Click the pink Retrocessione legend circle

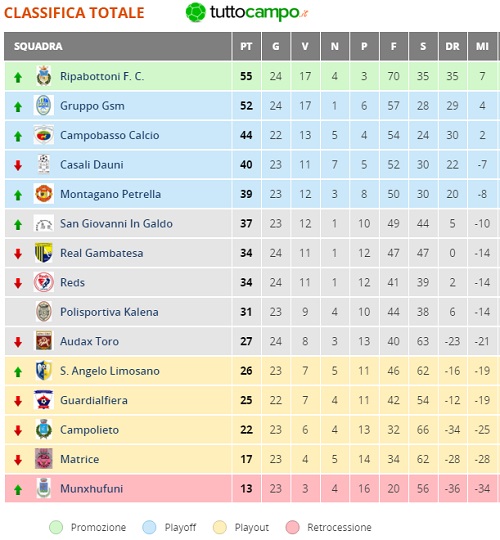click(292, 527)
